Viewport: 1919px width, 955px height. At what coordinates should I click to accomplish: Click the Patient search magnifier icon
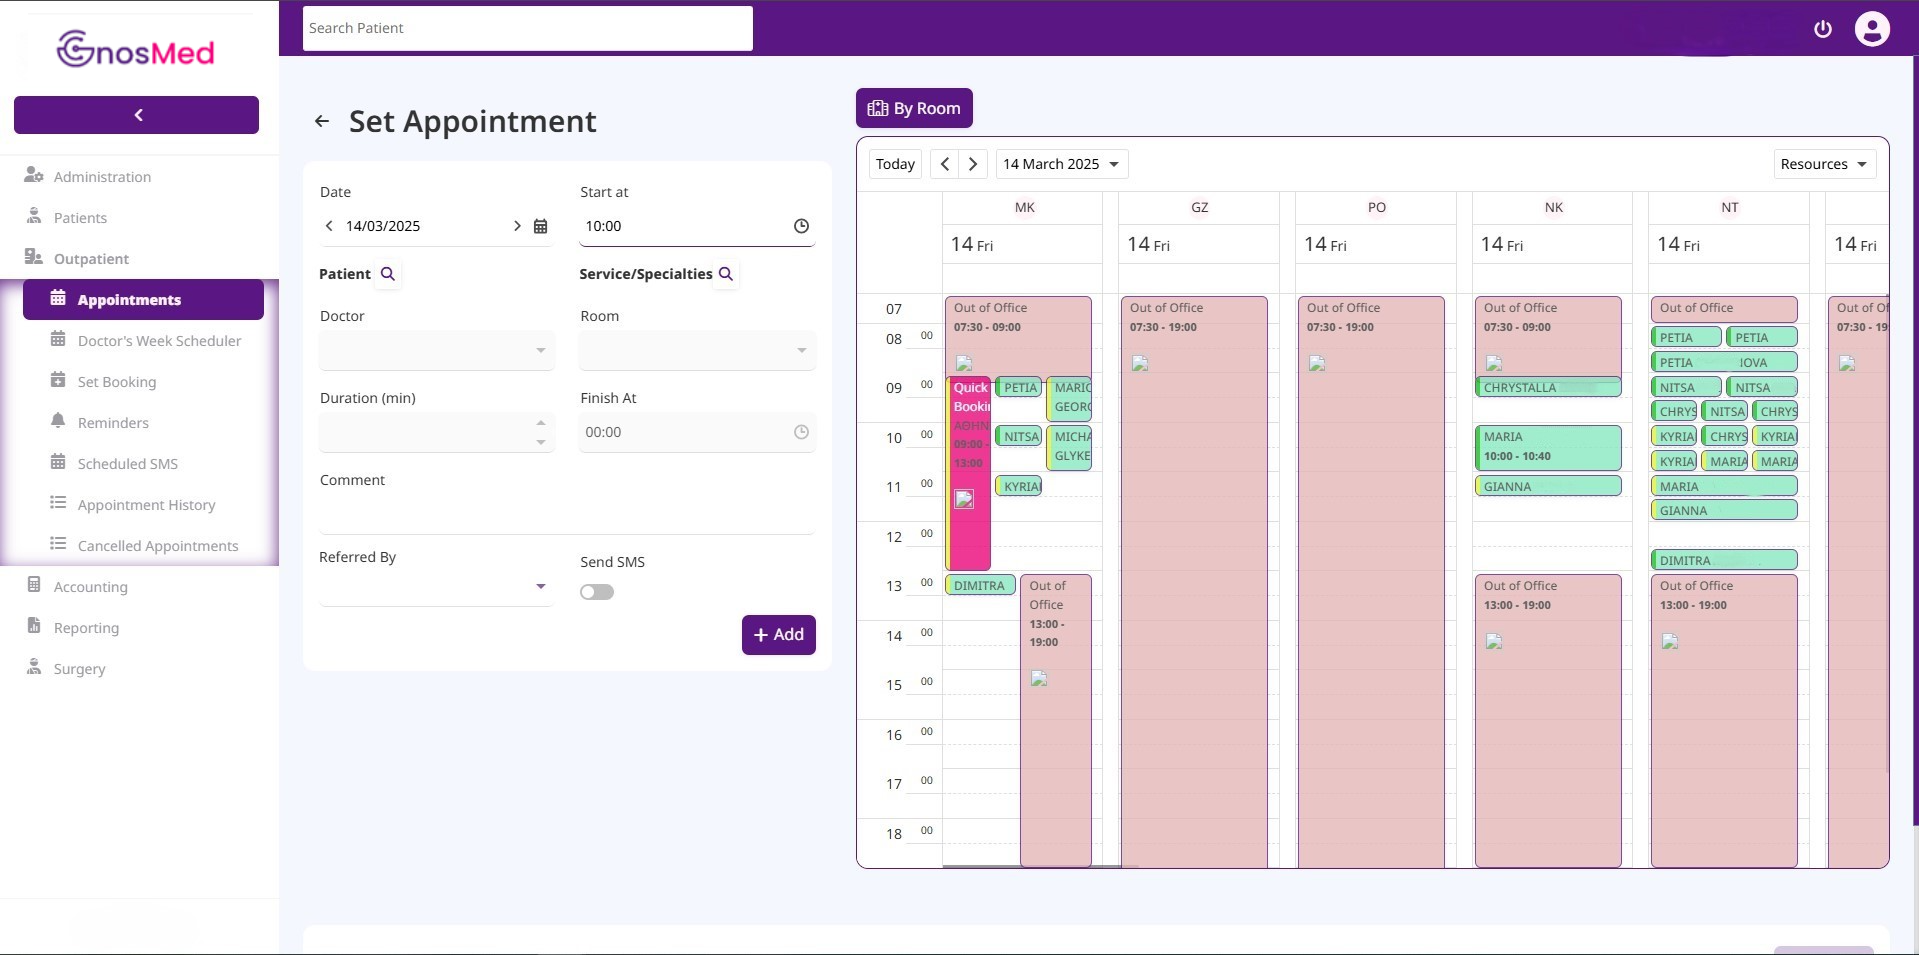point(388,274)
